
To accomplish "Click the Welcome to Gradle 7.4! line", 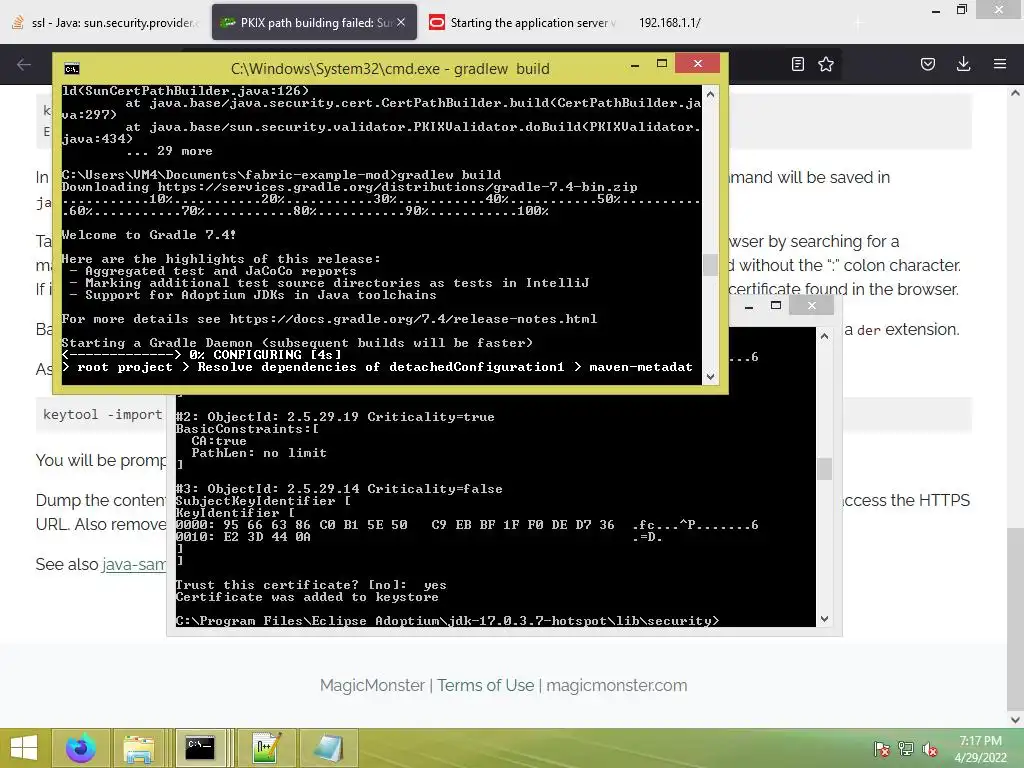I will point(148,235).
